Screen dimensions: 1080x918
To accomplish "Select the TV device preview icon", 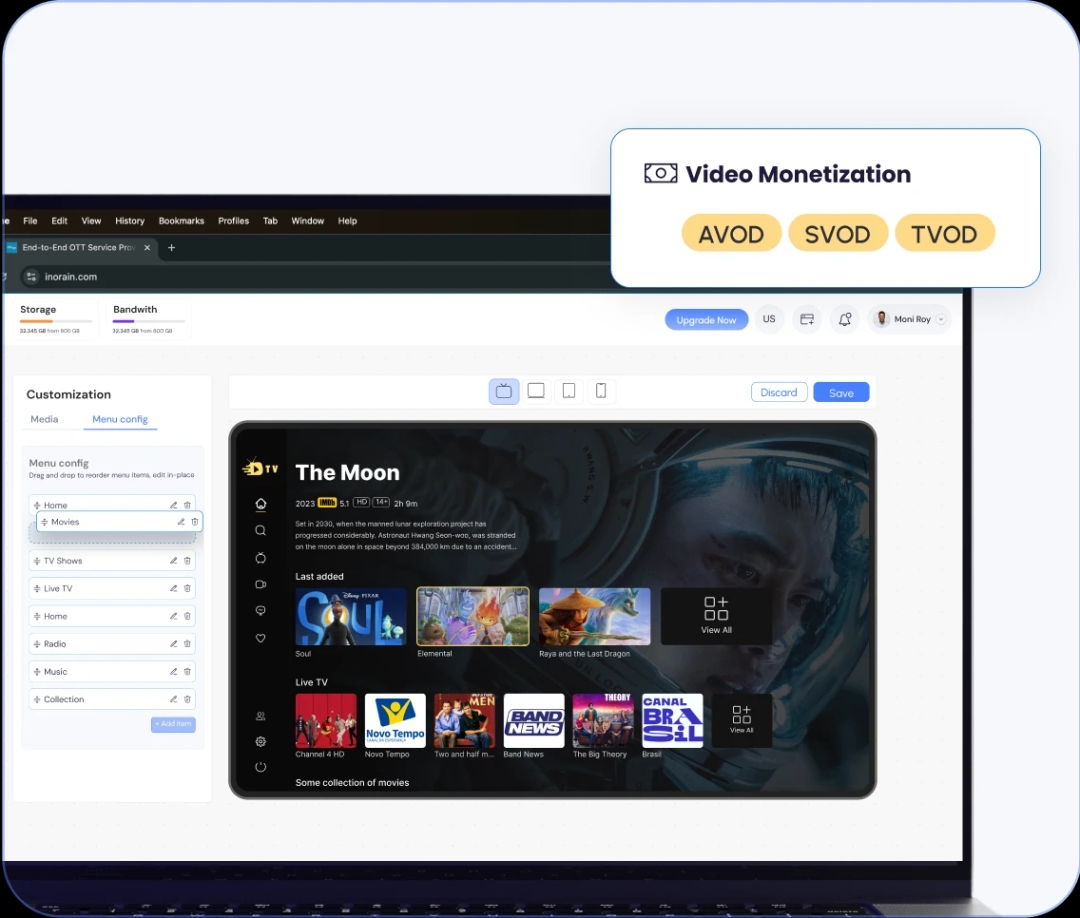I will pyautogui.click(x=504, y=391).
